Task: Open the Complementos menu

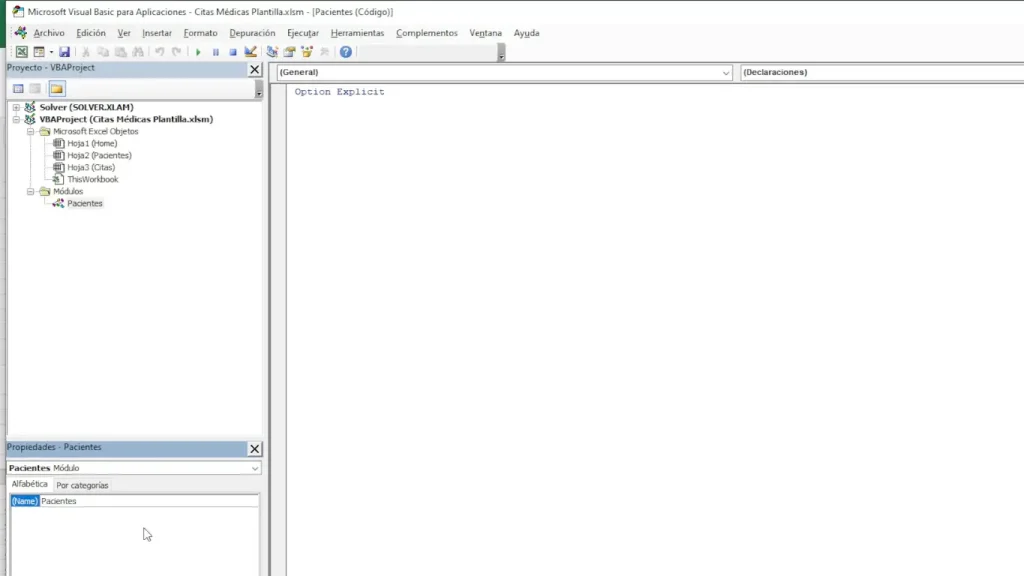Action: click(x=426, y=33)
